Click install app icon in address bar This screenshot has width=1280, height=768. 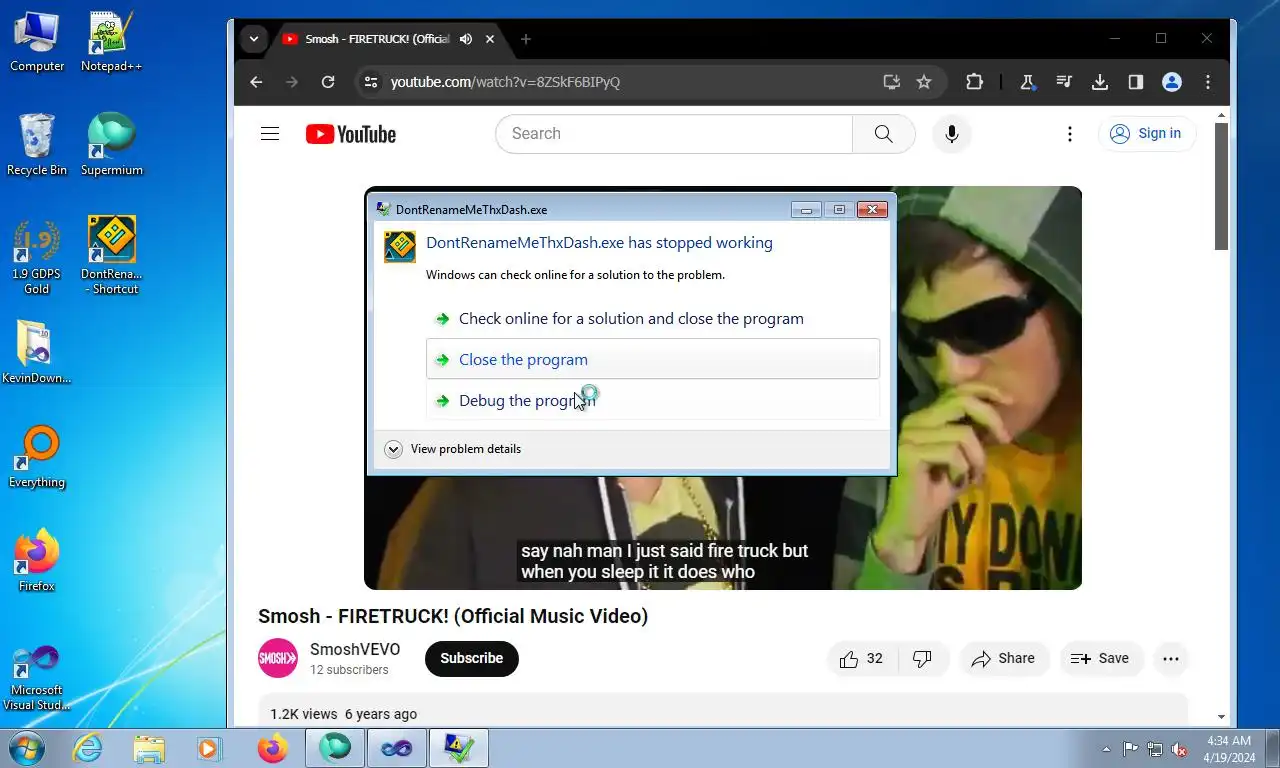pyautogui.click(x=891, y=82)
